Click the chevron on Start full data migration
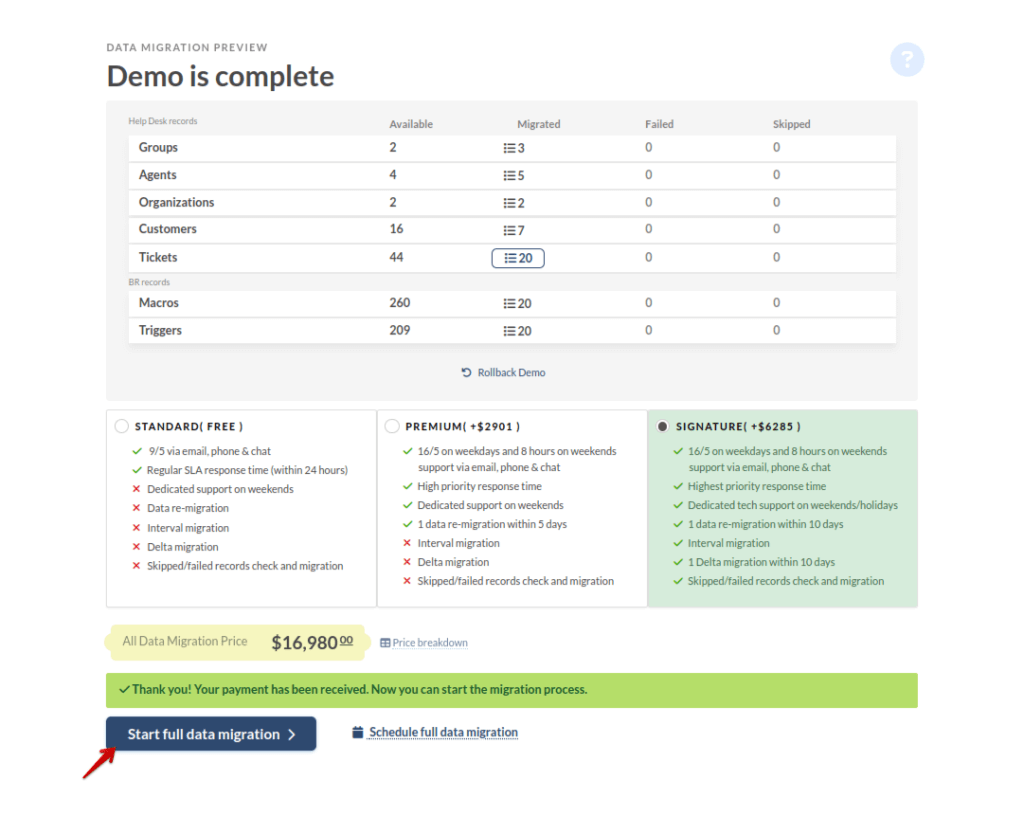This screenshot has height=816, width=1024. pos(293,733)
